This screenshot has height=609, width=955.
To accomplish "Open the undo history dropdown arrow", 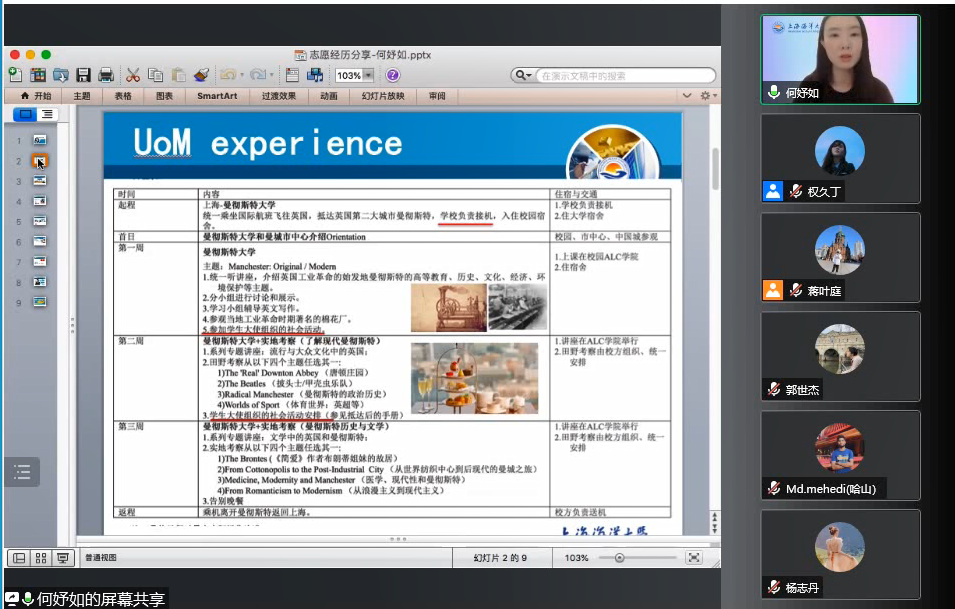I will [x=242, y=76].
